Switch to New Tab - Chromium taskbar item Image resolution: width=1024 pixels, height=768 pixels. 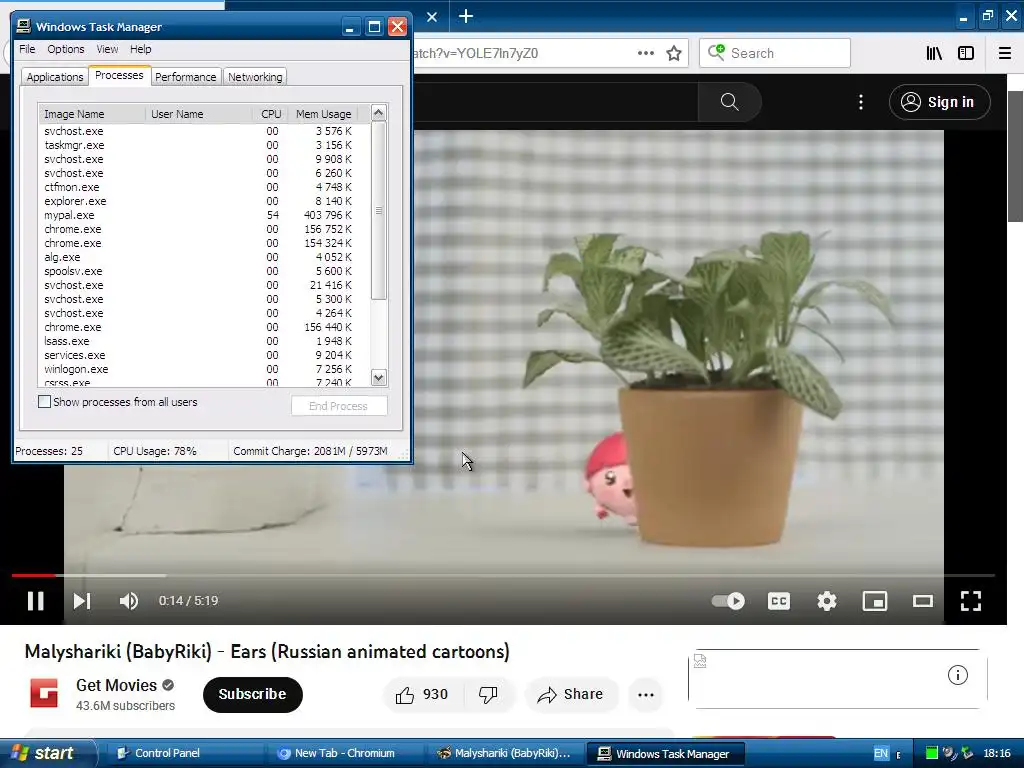tap(345, 753)
